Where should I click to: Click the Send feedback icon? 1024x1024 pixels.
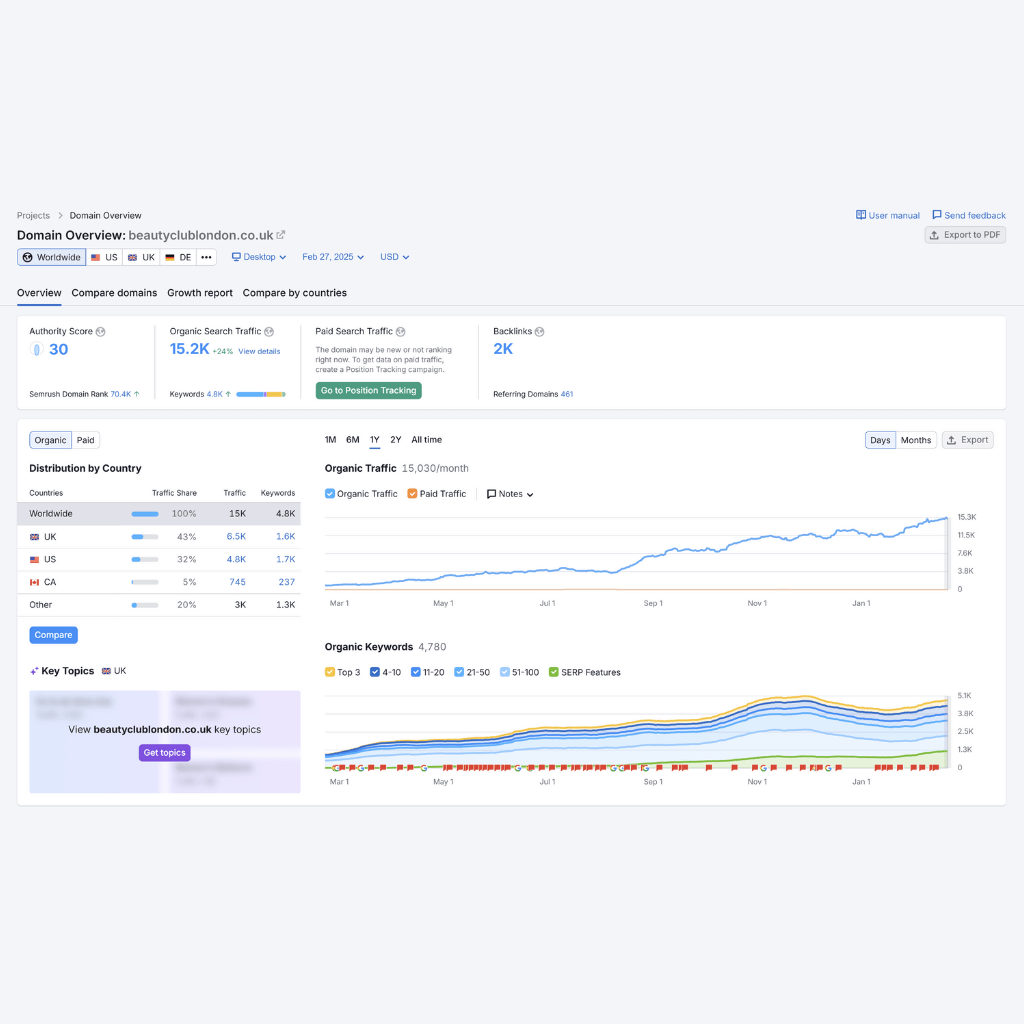coord(937,215)
